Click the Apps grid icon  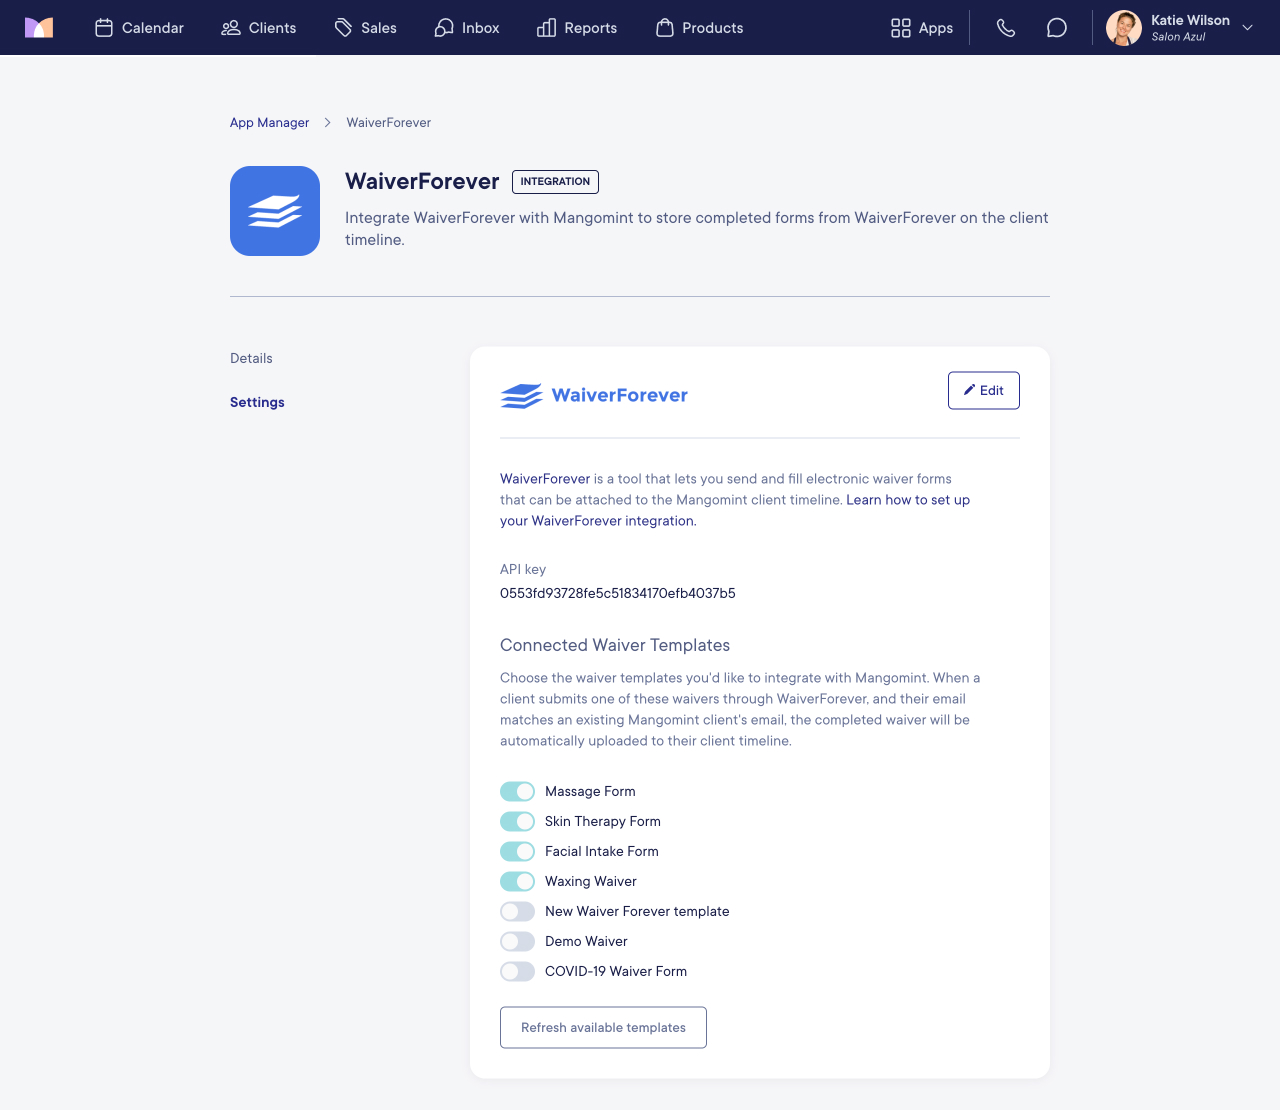coord(901,28)
